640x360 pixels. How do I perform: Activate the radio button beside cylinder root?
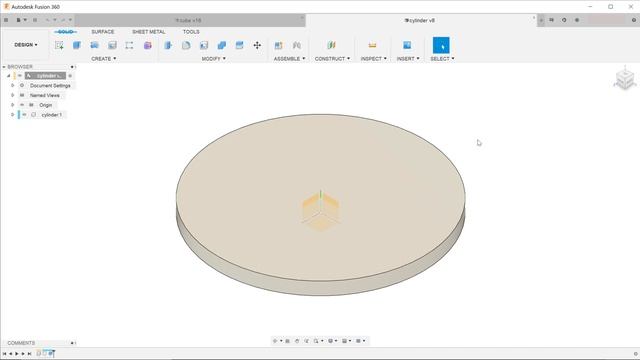[70, 76]
